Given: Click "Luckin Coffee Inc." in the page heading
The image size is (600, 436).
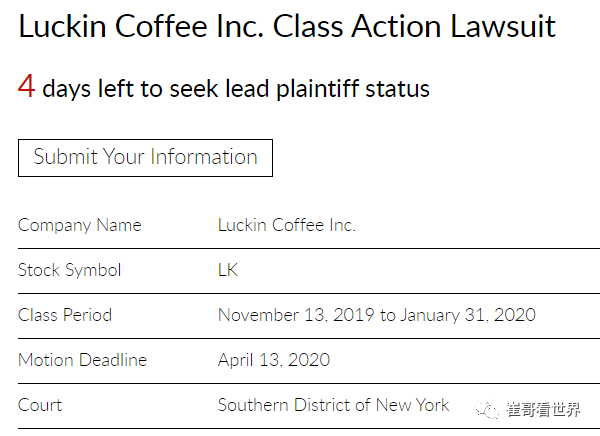Looking at the screenshot, I should 141,26.
